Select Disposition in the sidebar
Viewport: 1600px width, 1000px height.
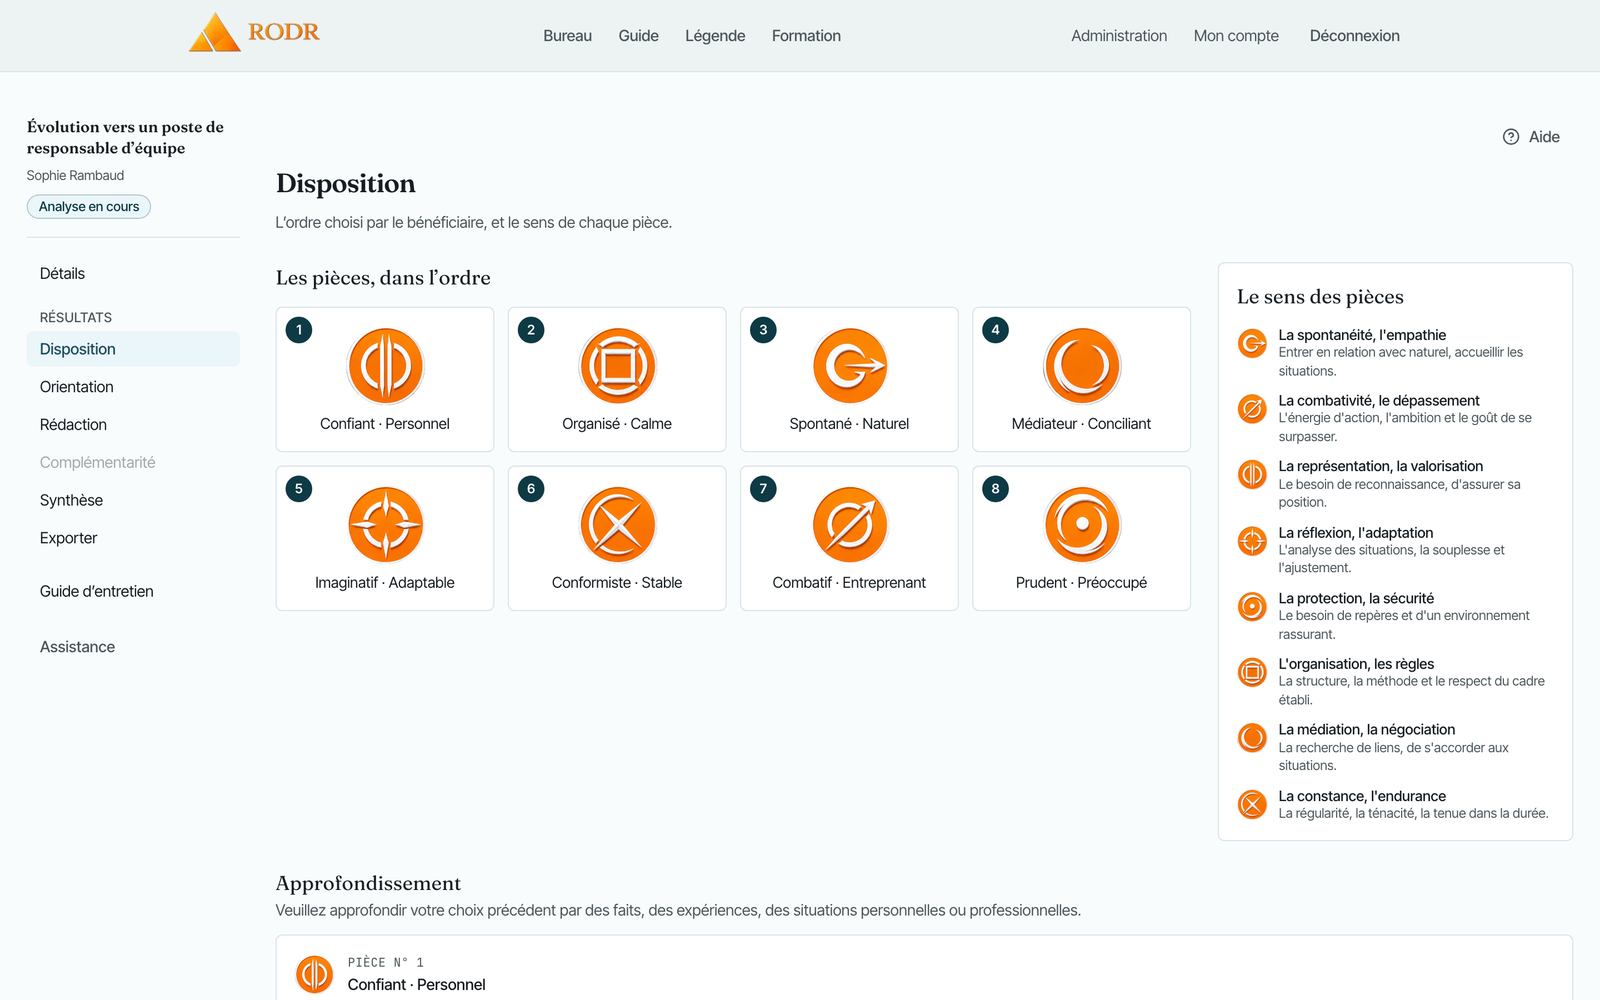[x=133, y=349]
